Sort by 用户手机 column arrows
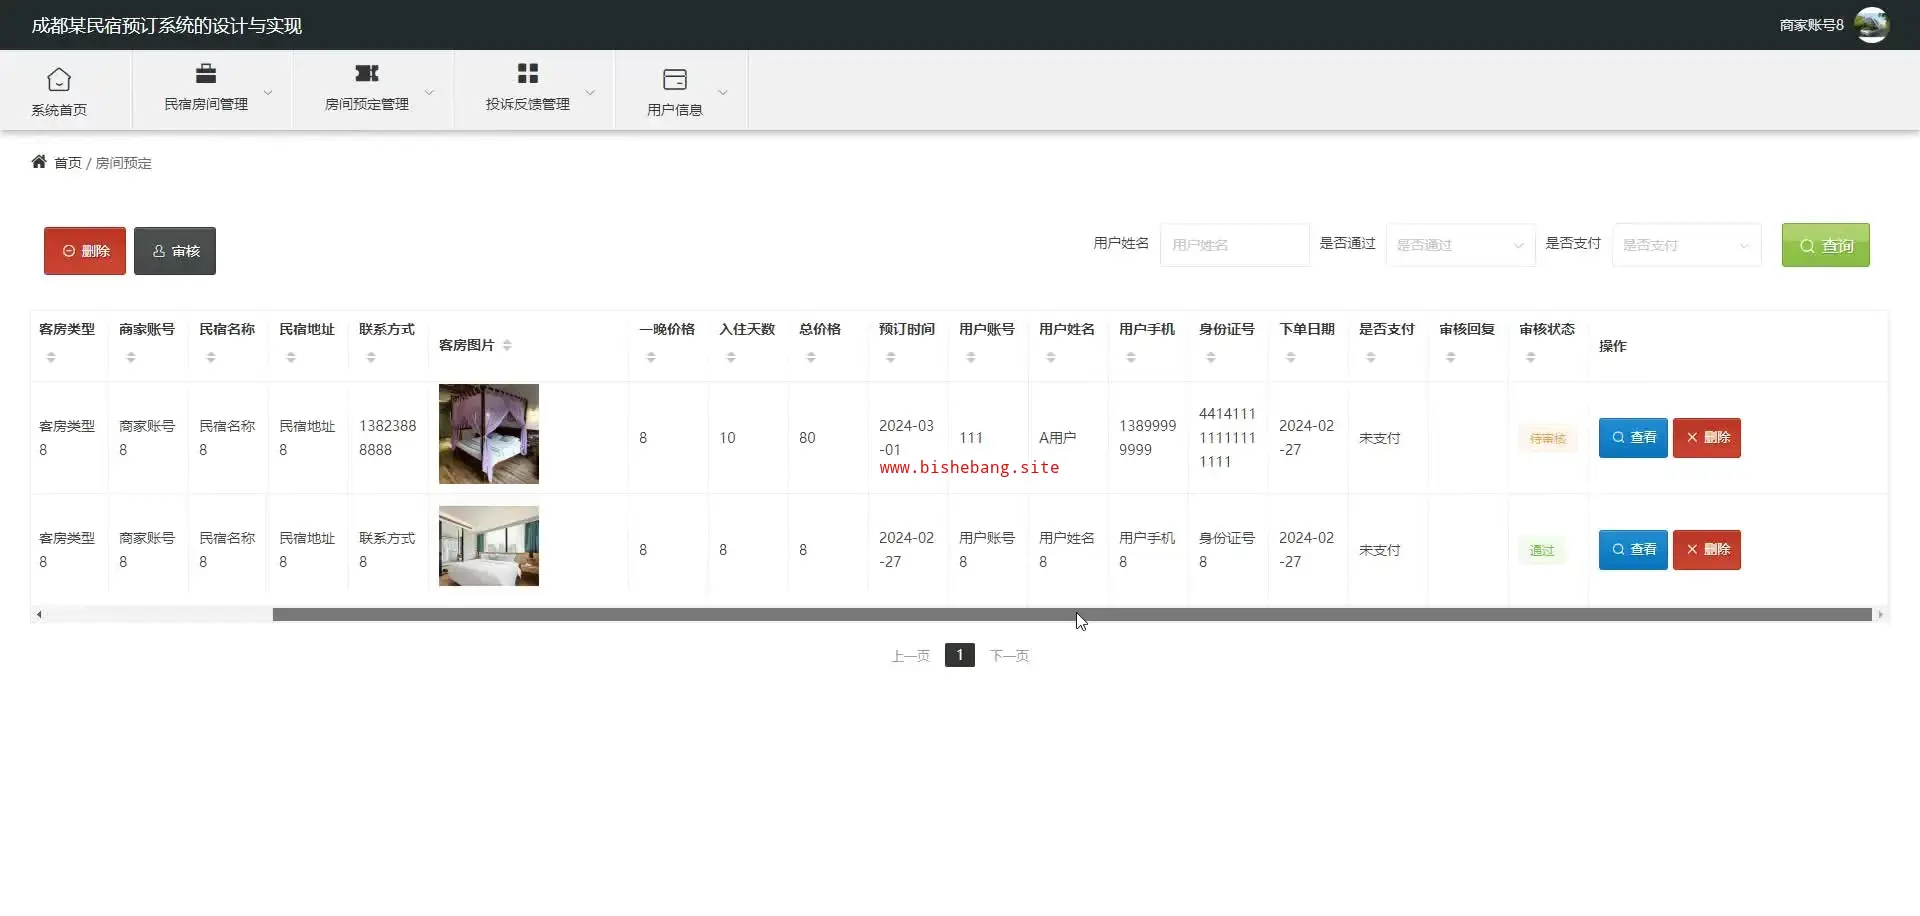 coord(1131,357)
